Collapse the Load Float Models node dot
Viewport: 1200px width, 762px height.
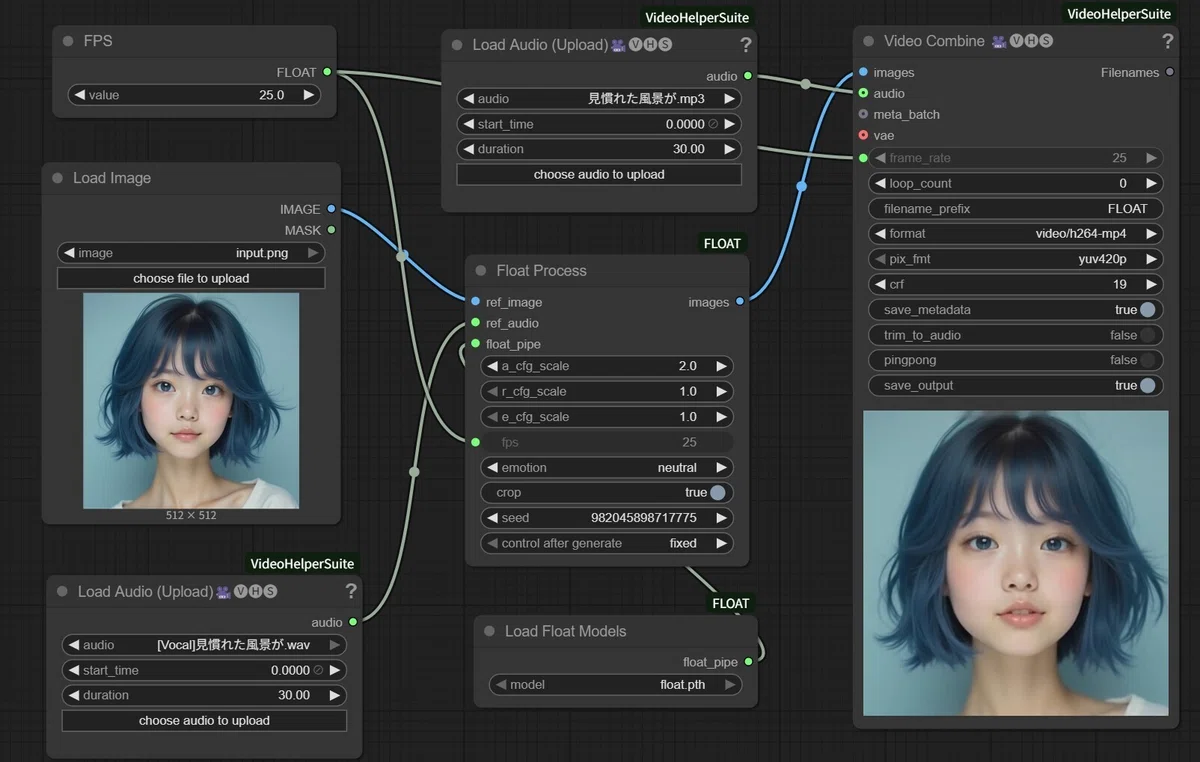tap(489, 631)
